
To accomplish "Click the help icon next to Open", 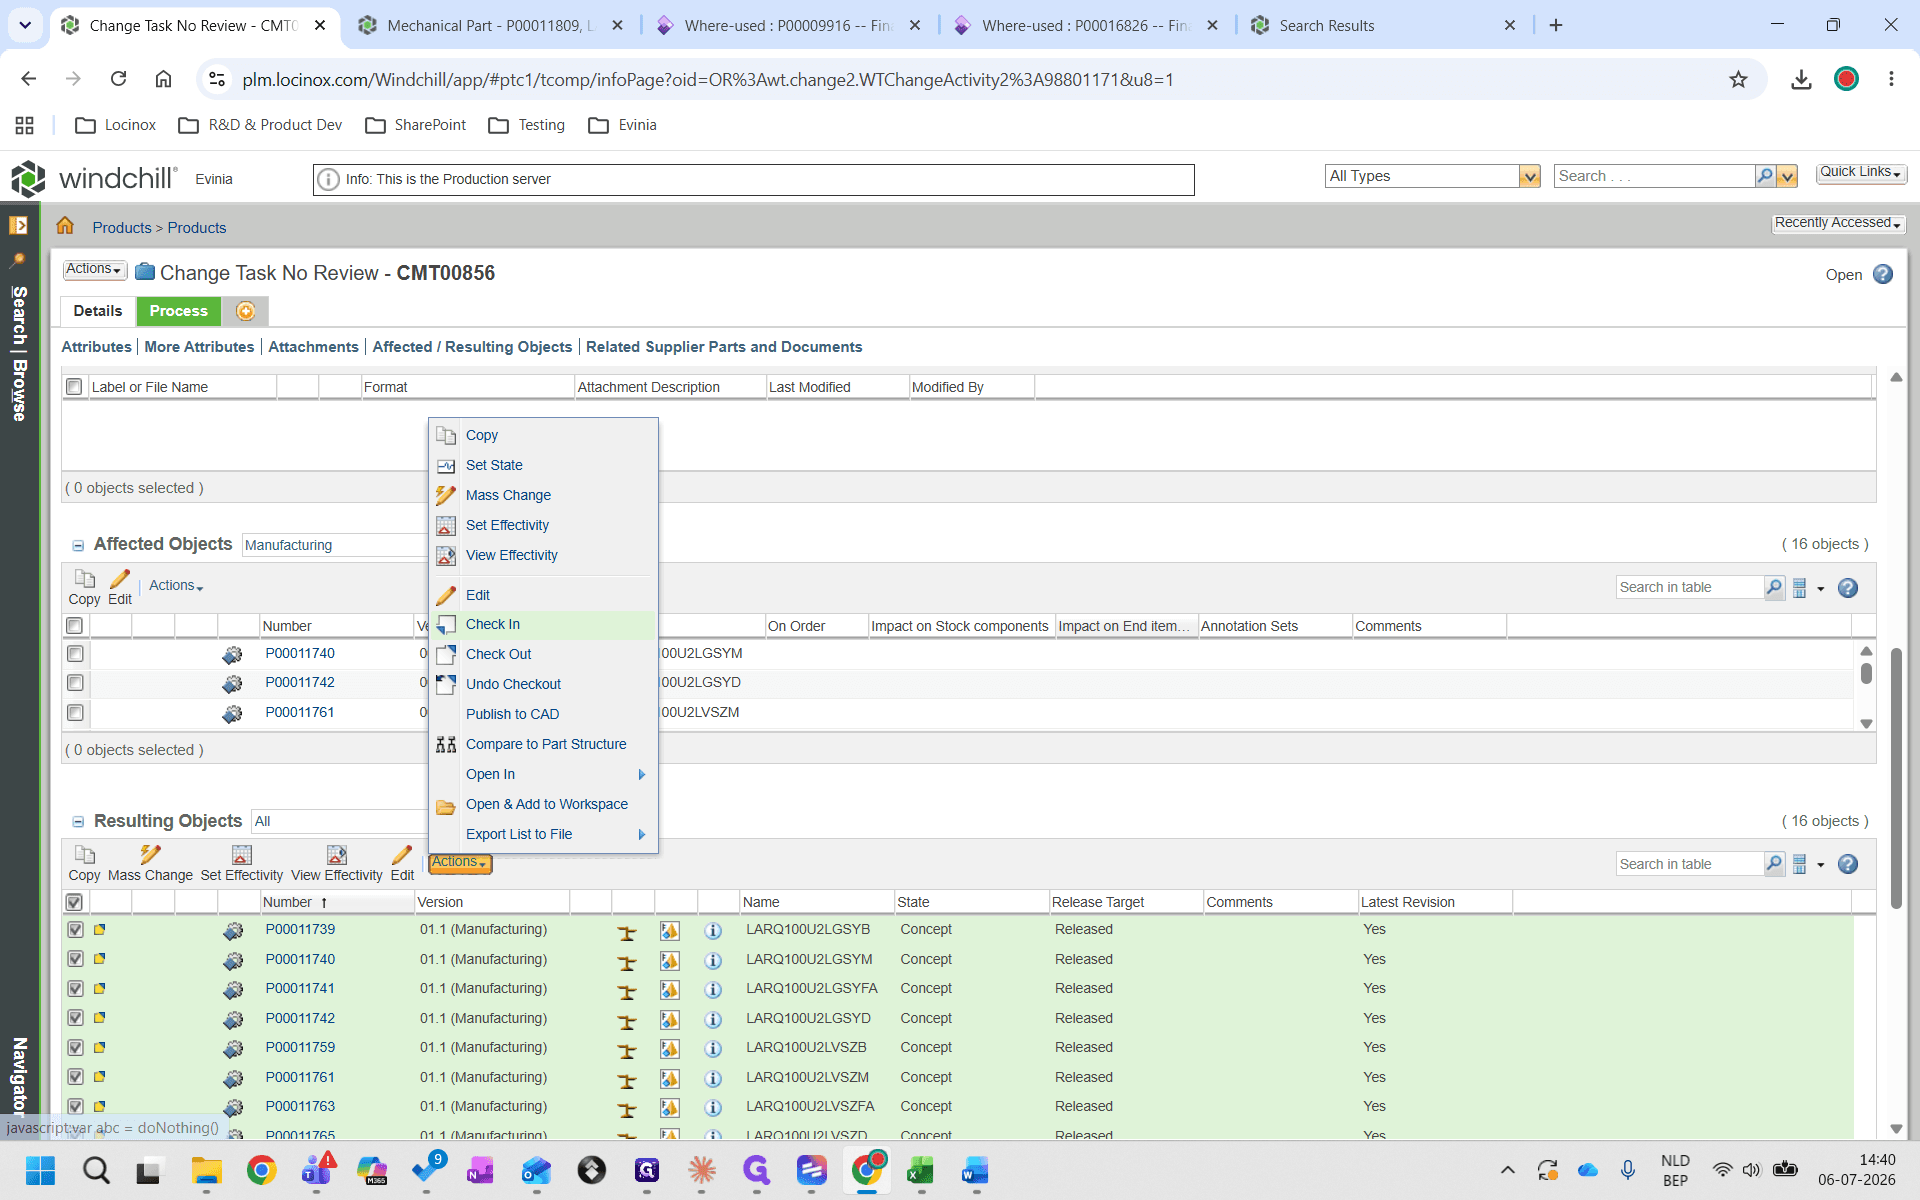I will click(1883, 274).
